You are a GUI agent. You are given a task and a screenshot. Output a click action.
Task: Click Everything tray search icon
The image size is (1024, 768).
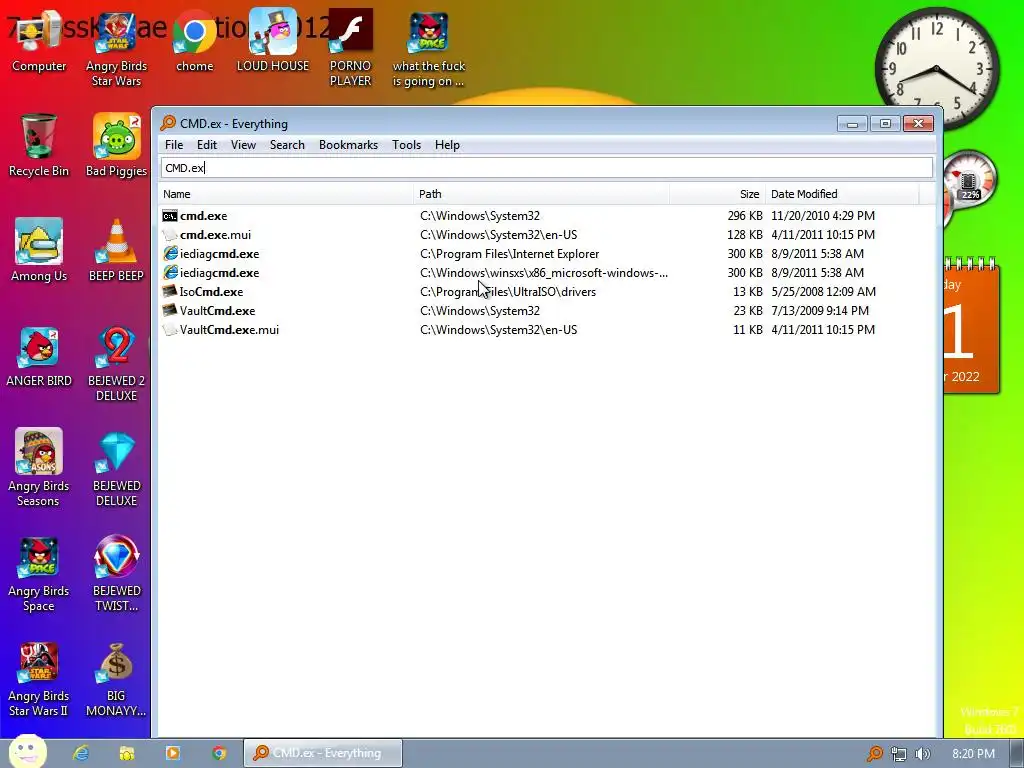click(874, 754)
